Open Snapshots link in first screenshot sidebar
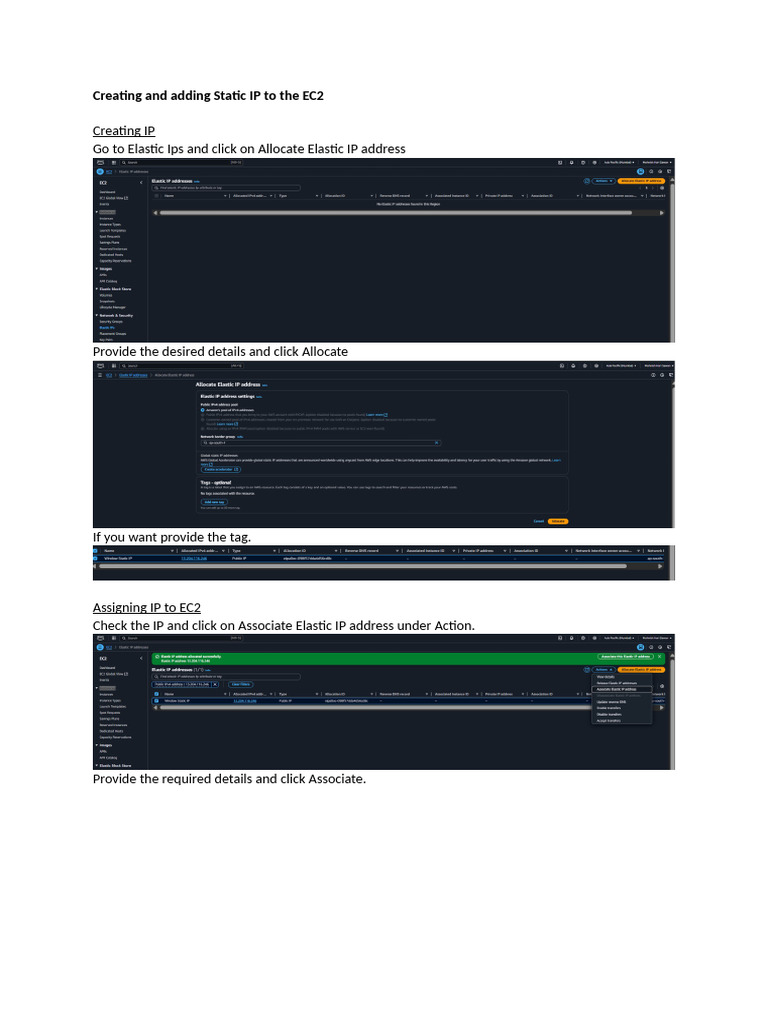 (x=107, y=301)
